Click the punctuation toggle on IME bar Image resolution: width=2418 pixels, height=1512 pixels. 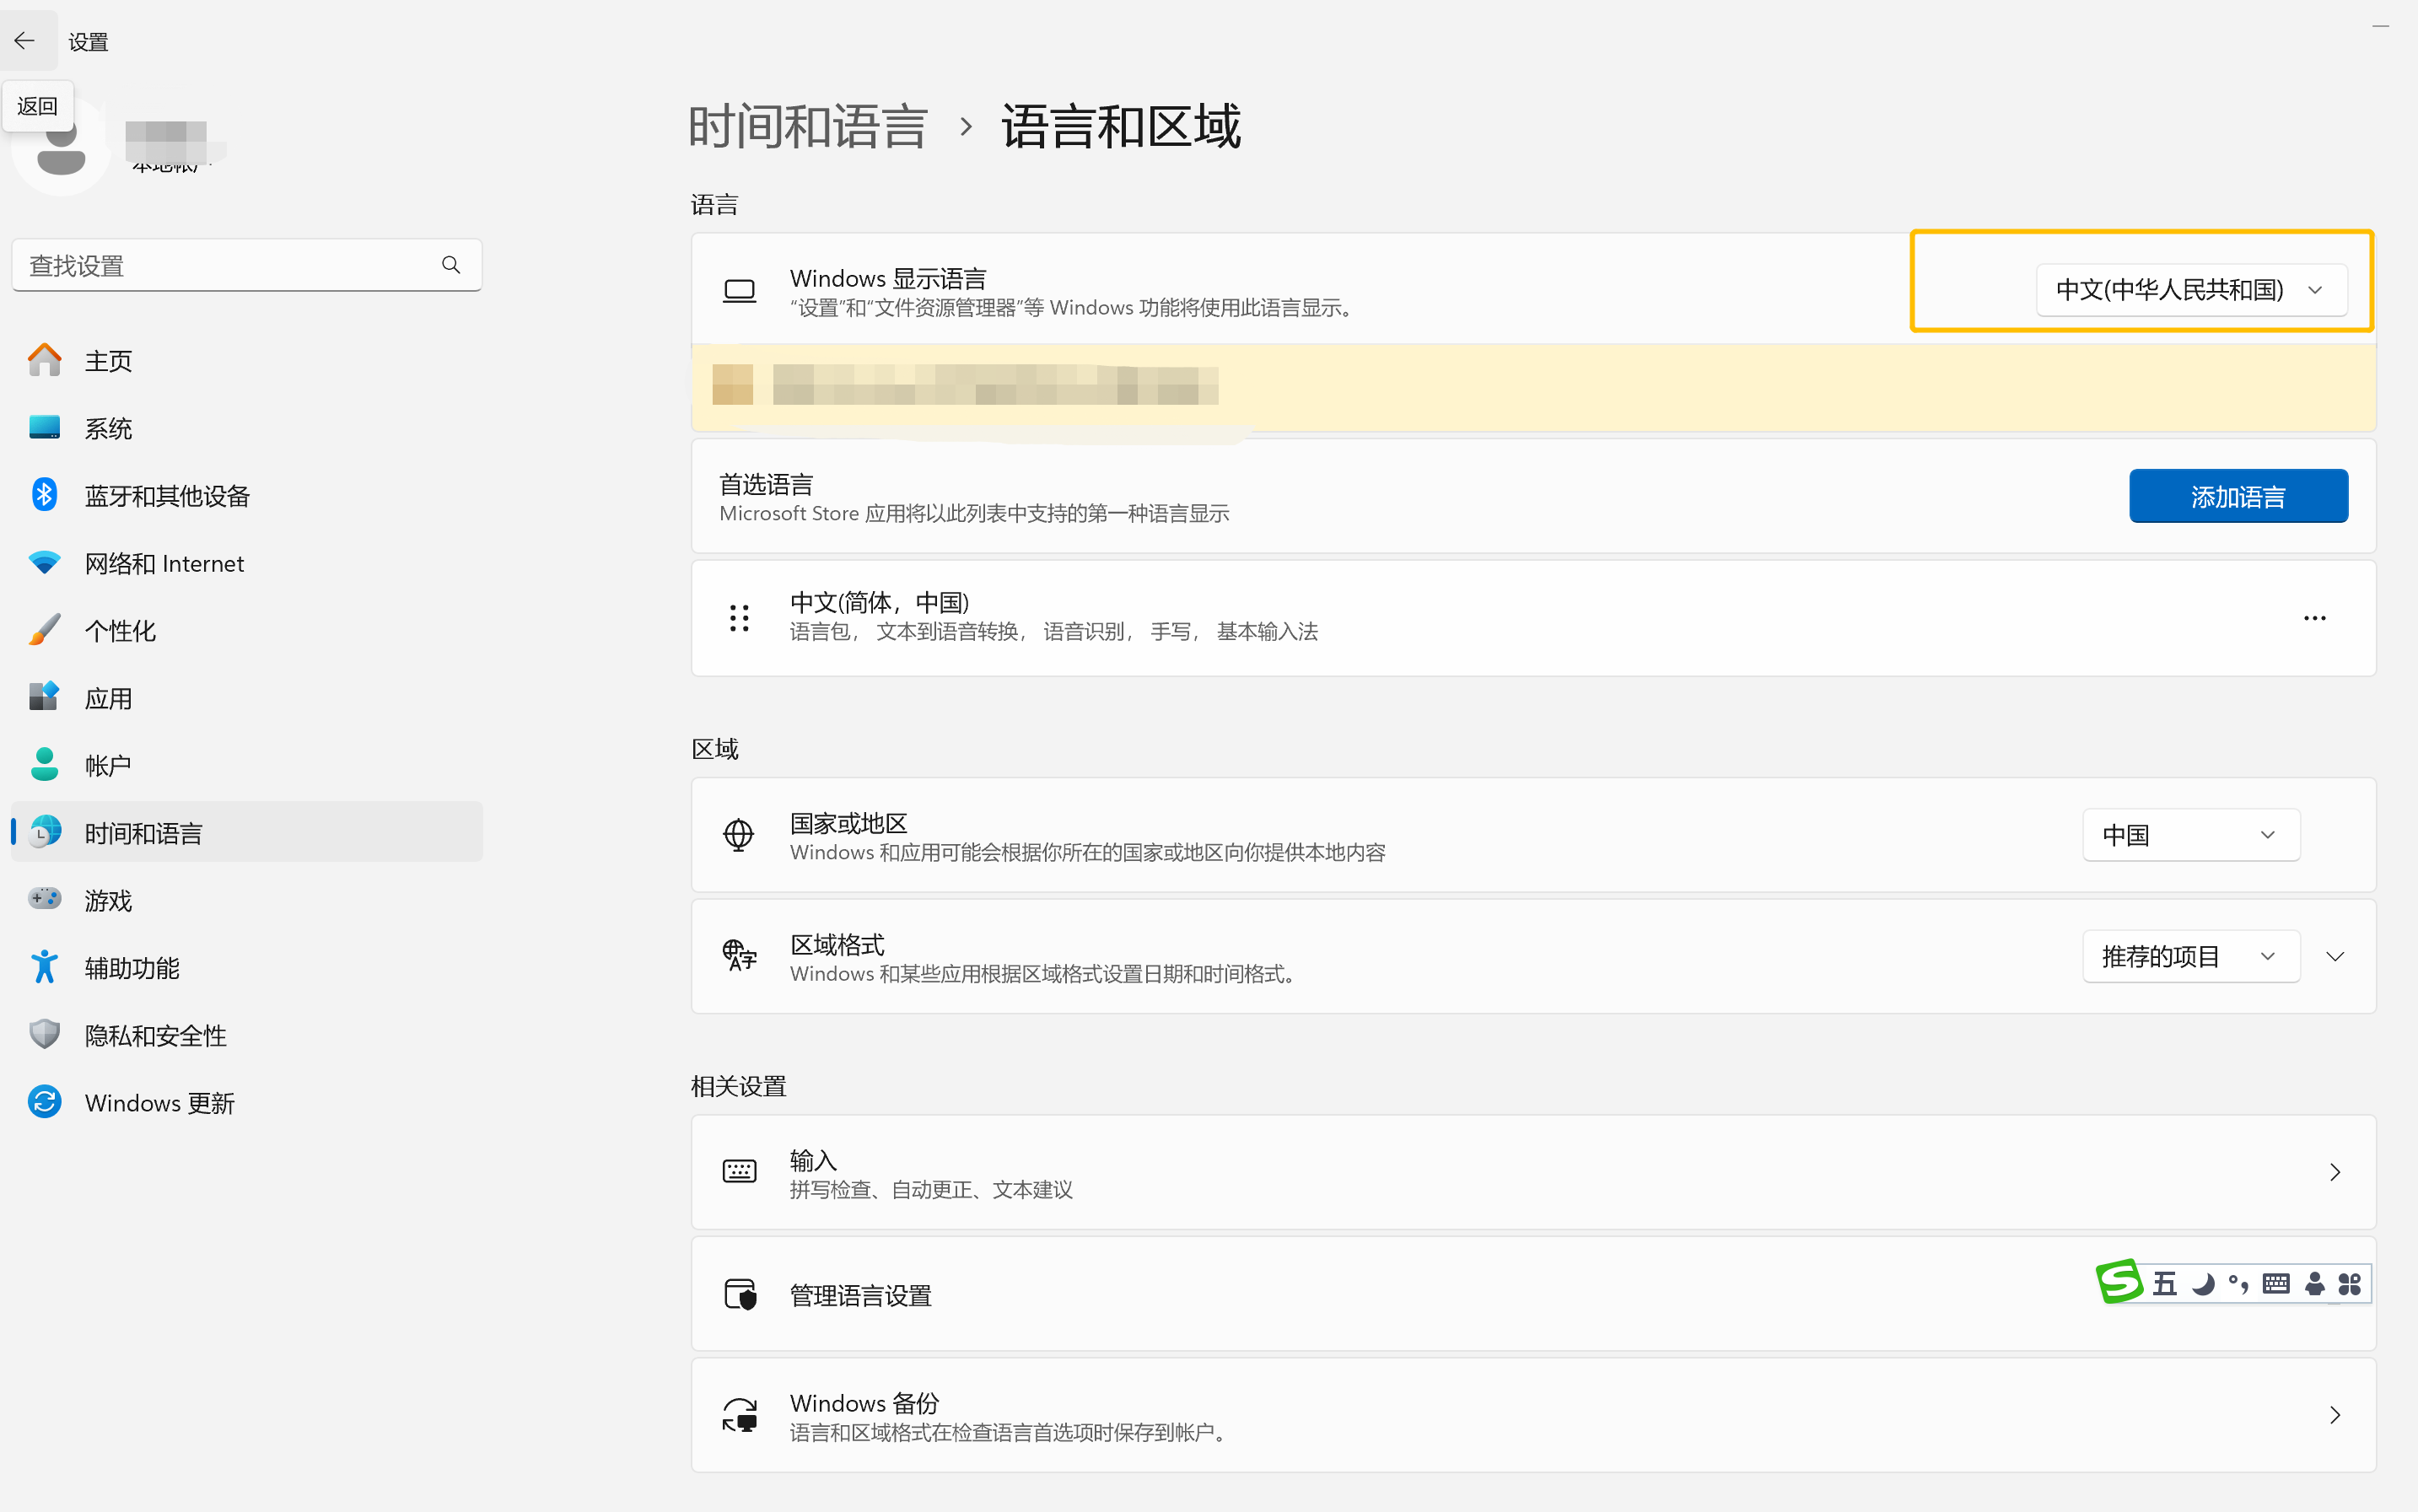click(2238, 1284)
